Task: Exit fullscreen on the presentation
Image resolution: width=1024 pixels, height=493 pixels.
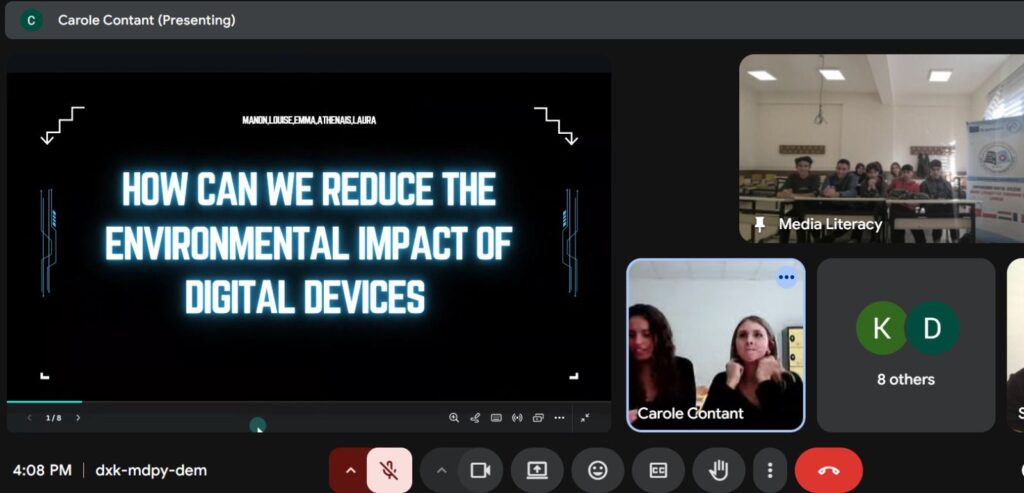Action: [585, 418]
